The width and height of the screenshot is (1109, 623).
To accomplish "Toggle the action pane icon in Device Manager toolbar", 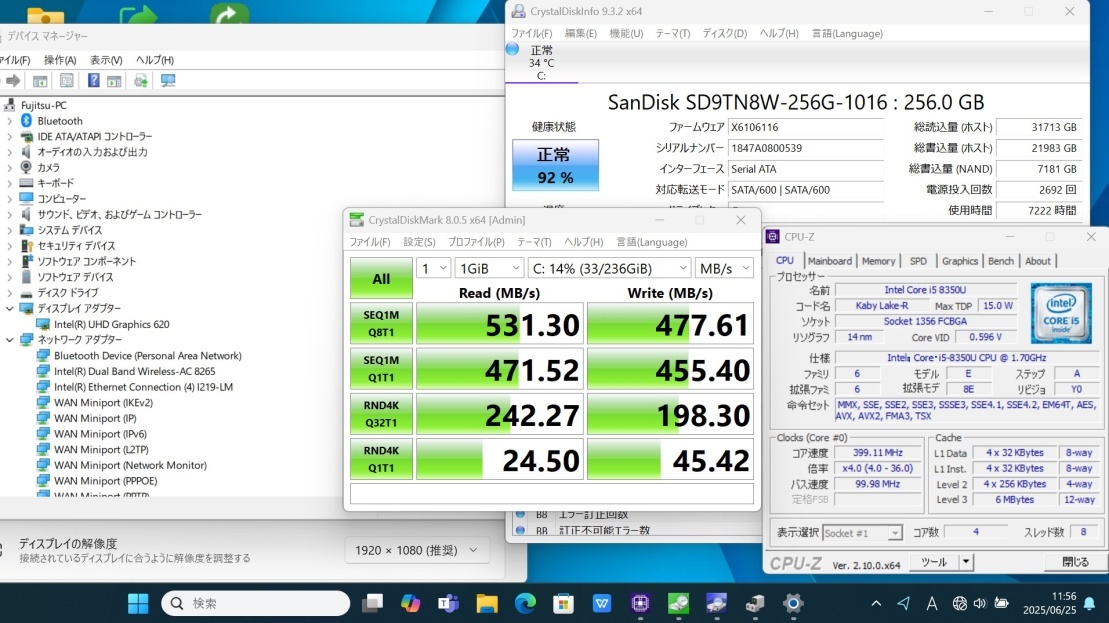I will tap(114, 81).
